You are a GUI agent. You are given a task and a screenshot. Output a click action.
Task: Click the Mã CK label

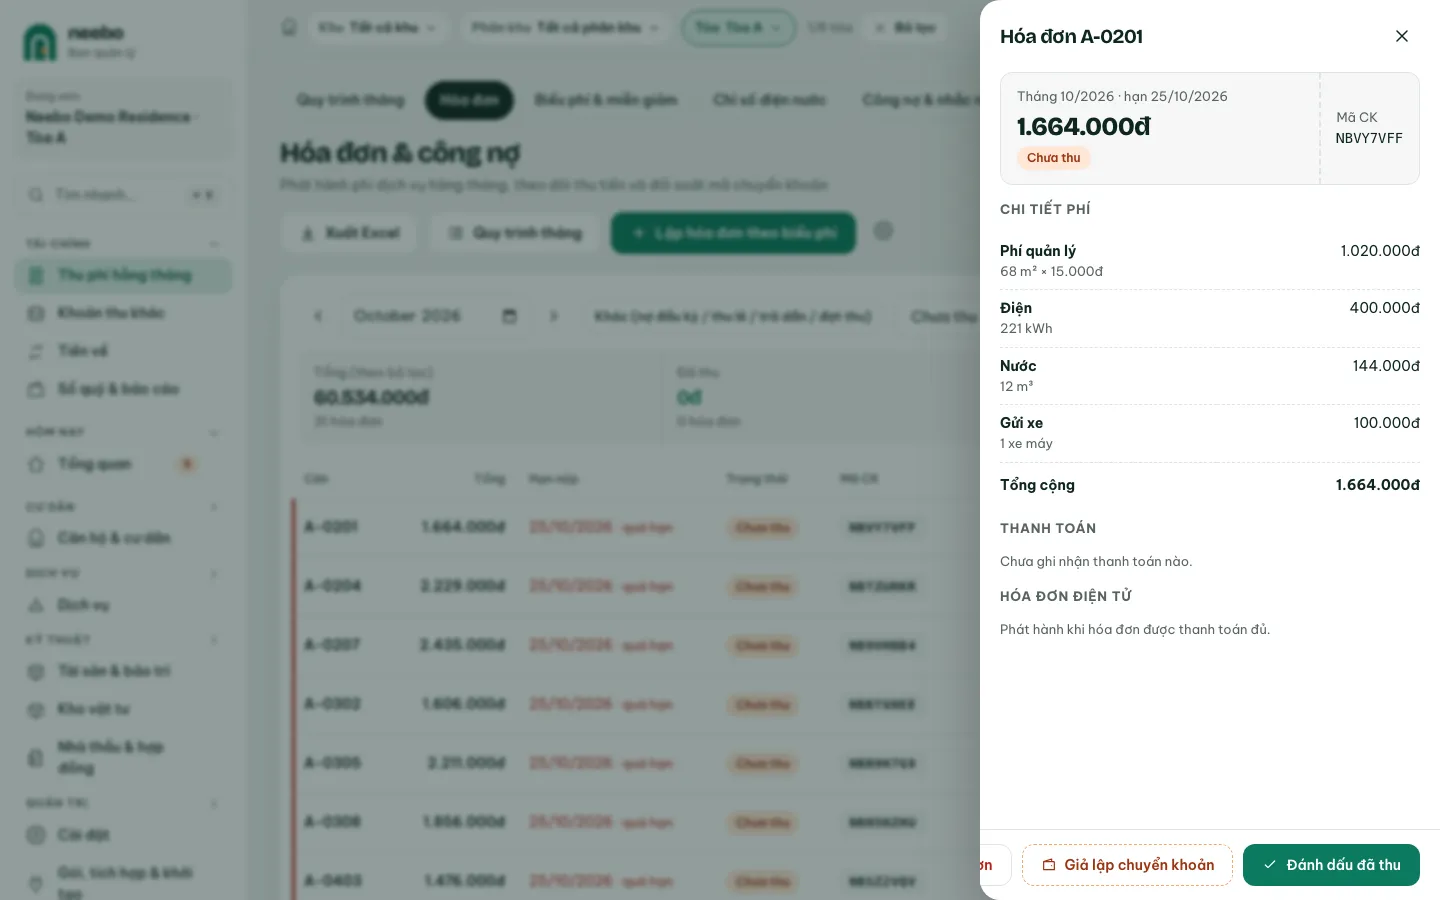1357,118
